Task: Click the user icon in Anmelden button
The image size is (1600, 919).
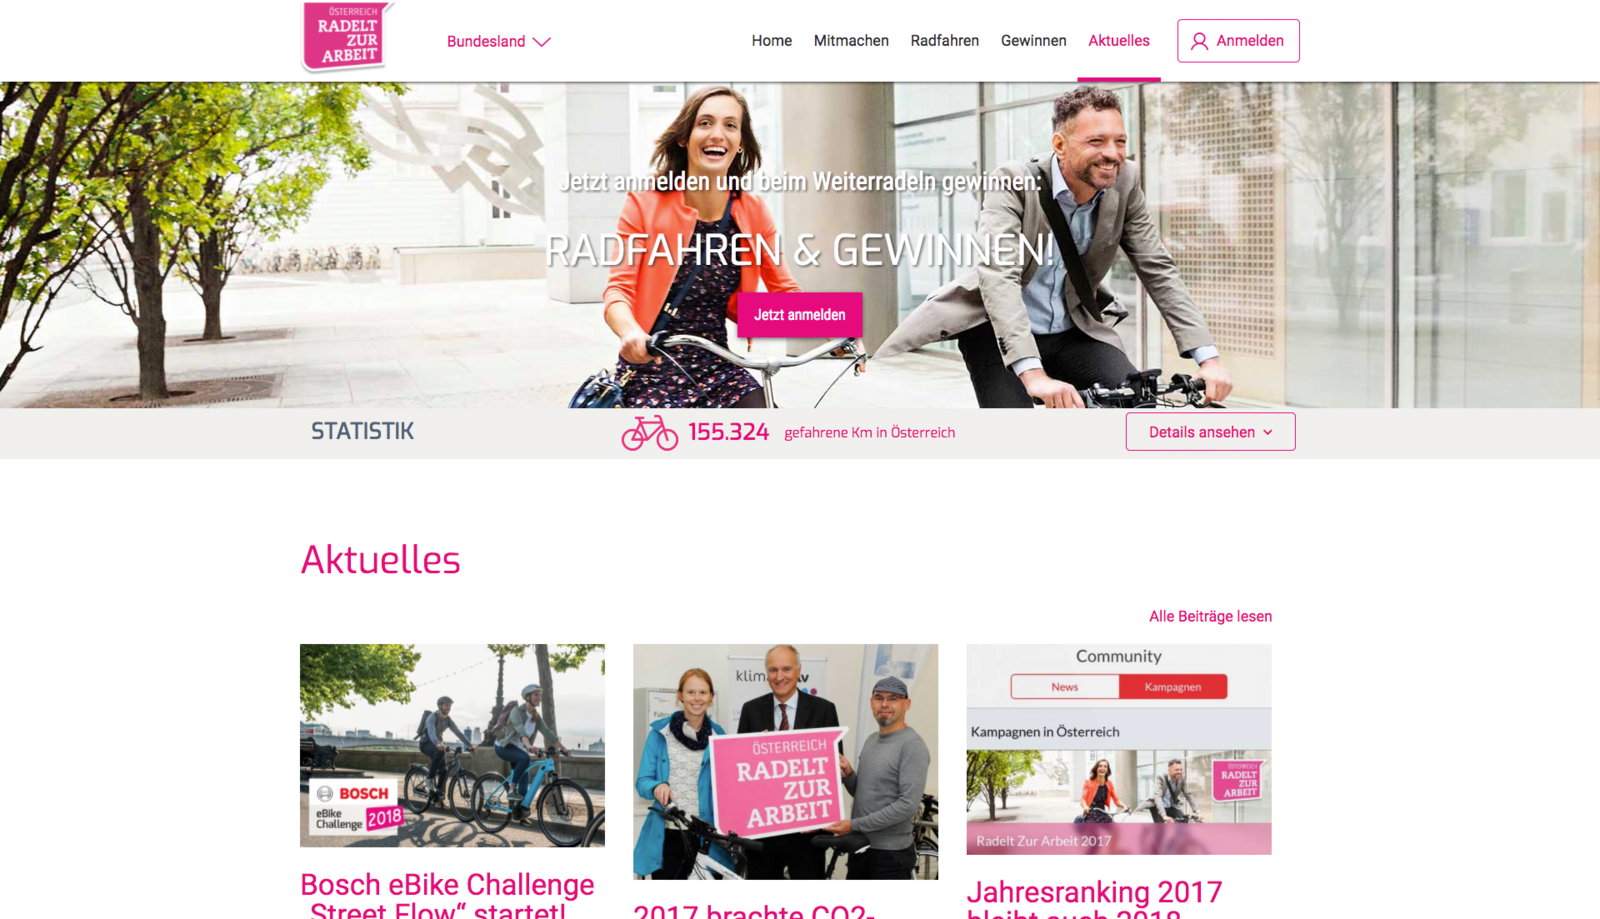Action: (x=1199, y=41)
